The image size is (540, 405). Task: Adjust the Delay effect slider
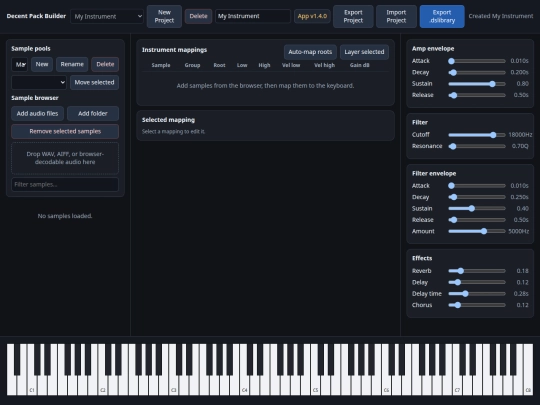pyautogui.click(x=477, y=282)
